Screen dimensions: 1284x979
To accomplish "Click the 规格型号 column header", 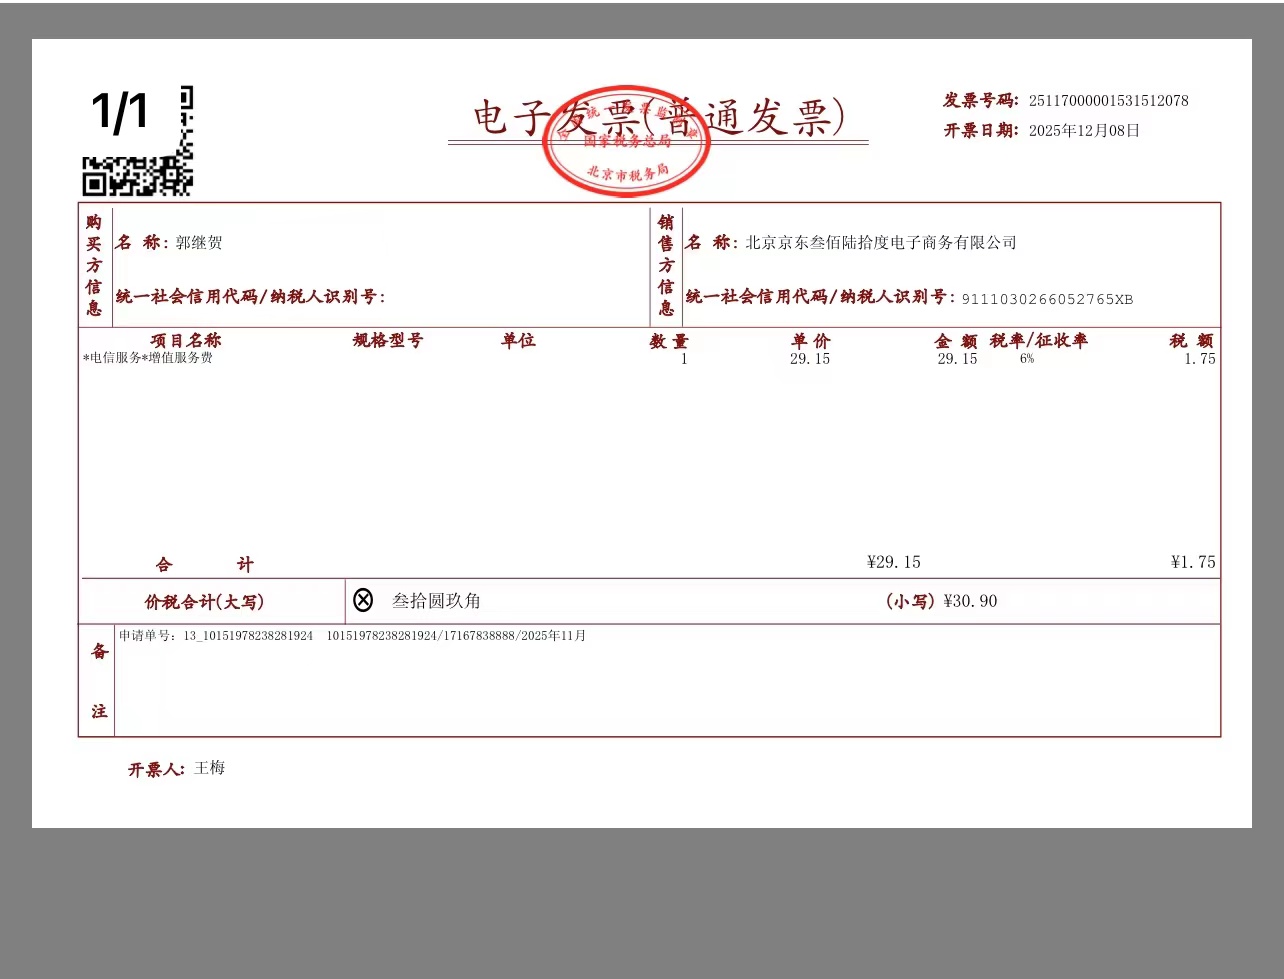I will click(x=388, y=341).
